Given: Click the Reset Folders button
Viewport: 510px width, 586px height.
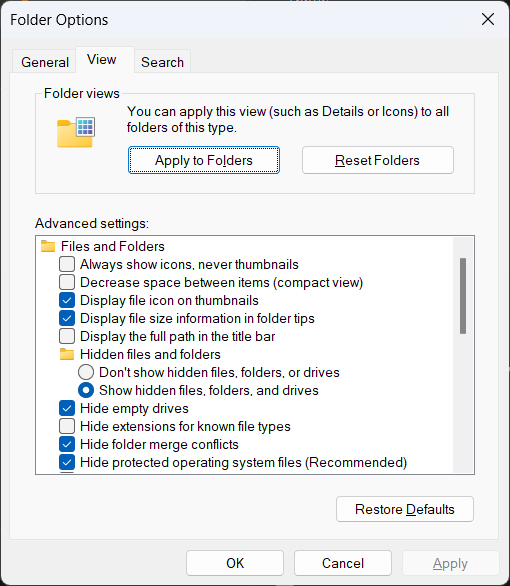Looking at the screenshot, I should [x=378, y=160].
